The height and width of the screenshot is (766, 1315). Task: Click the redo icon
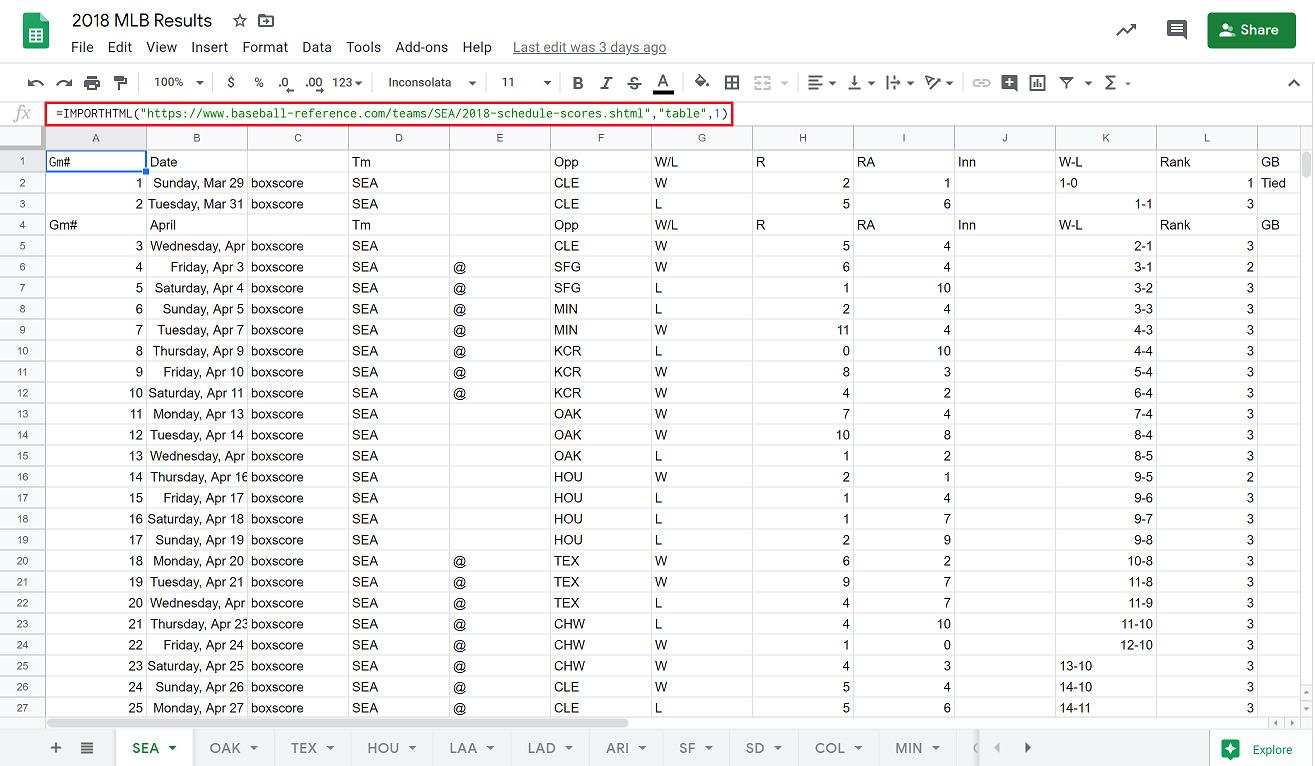[64, 83]
